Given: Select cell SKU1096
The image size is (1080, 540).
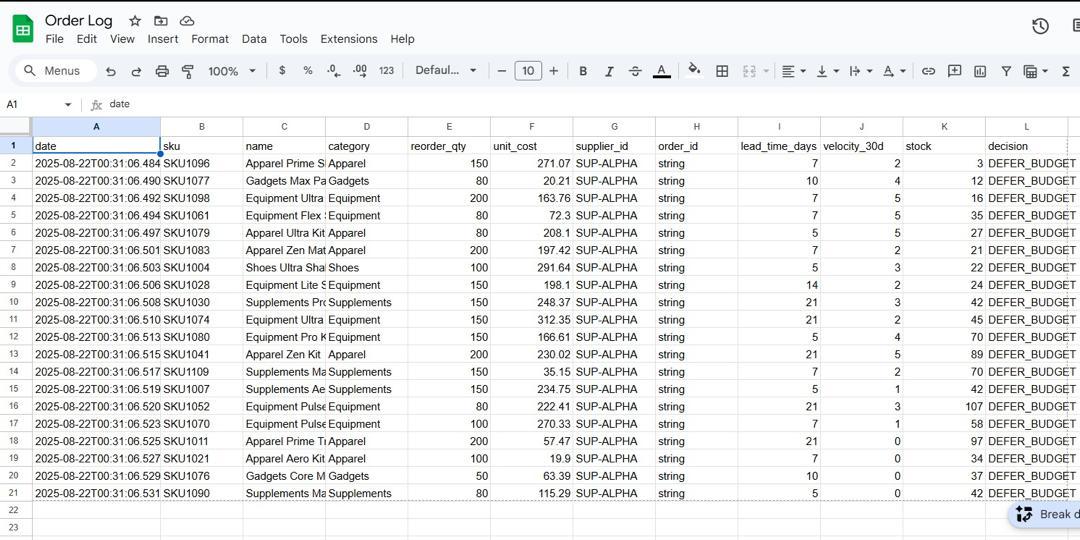Looking at the screenshot, I should (x=202, y=163).
